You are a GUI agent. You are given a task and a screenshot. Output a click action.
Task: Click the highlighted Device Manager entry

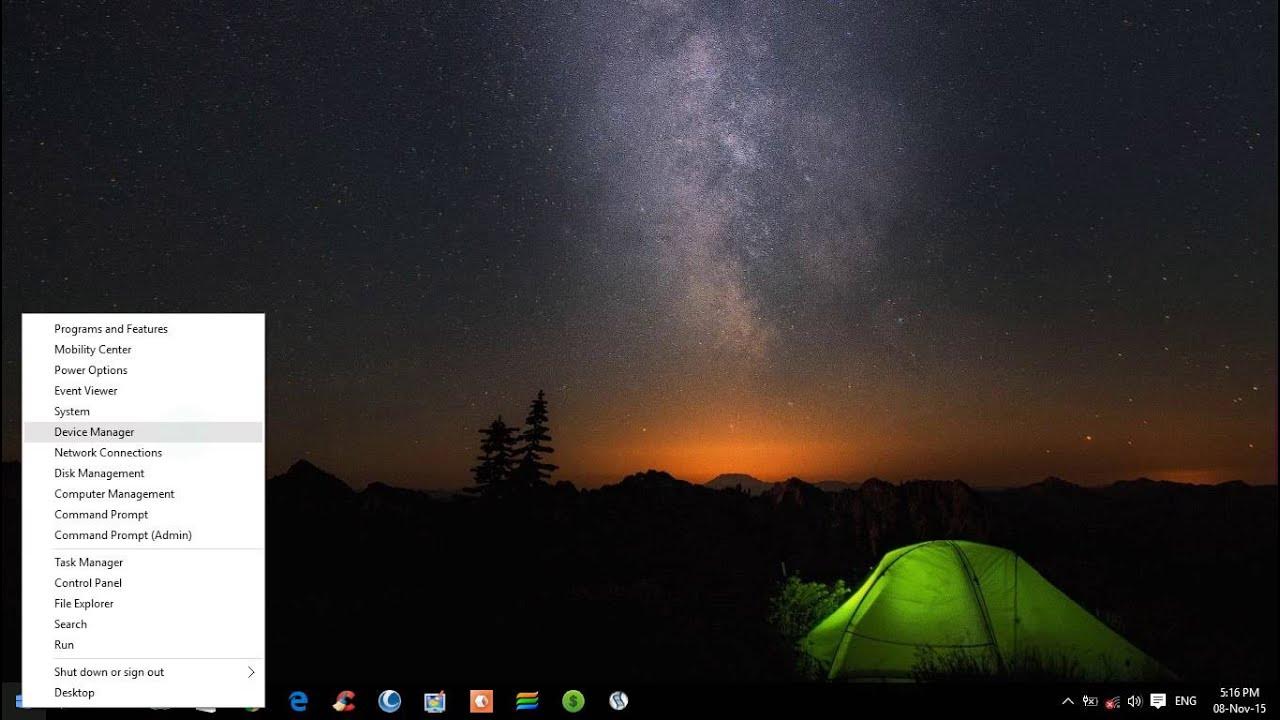(x=143, y=432)
